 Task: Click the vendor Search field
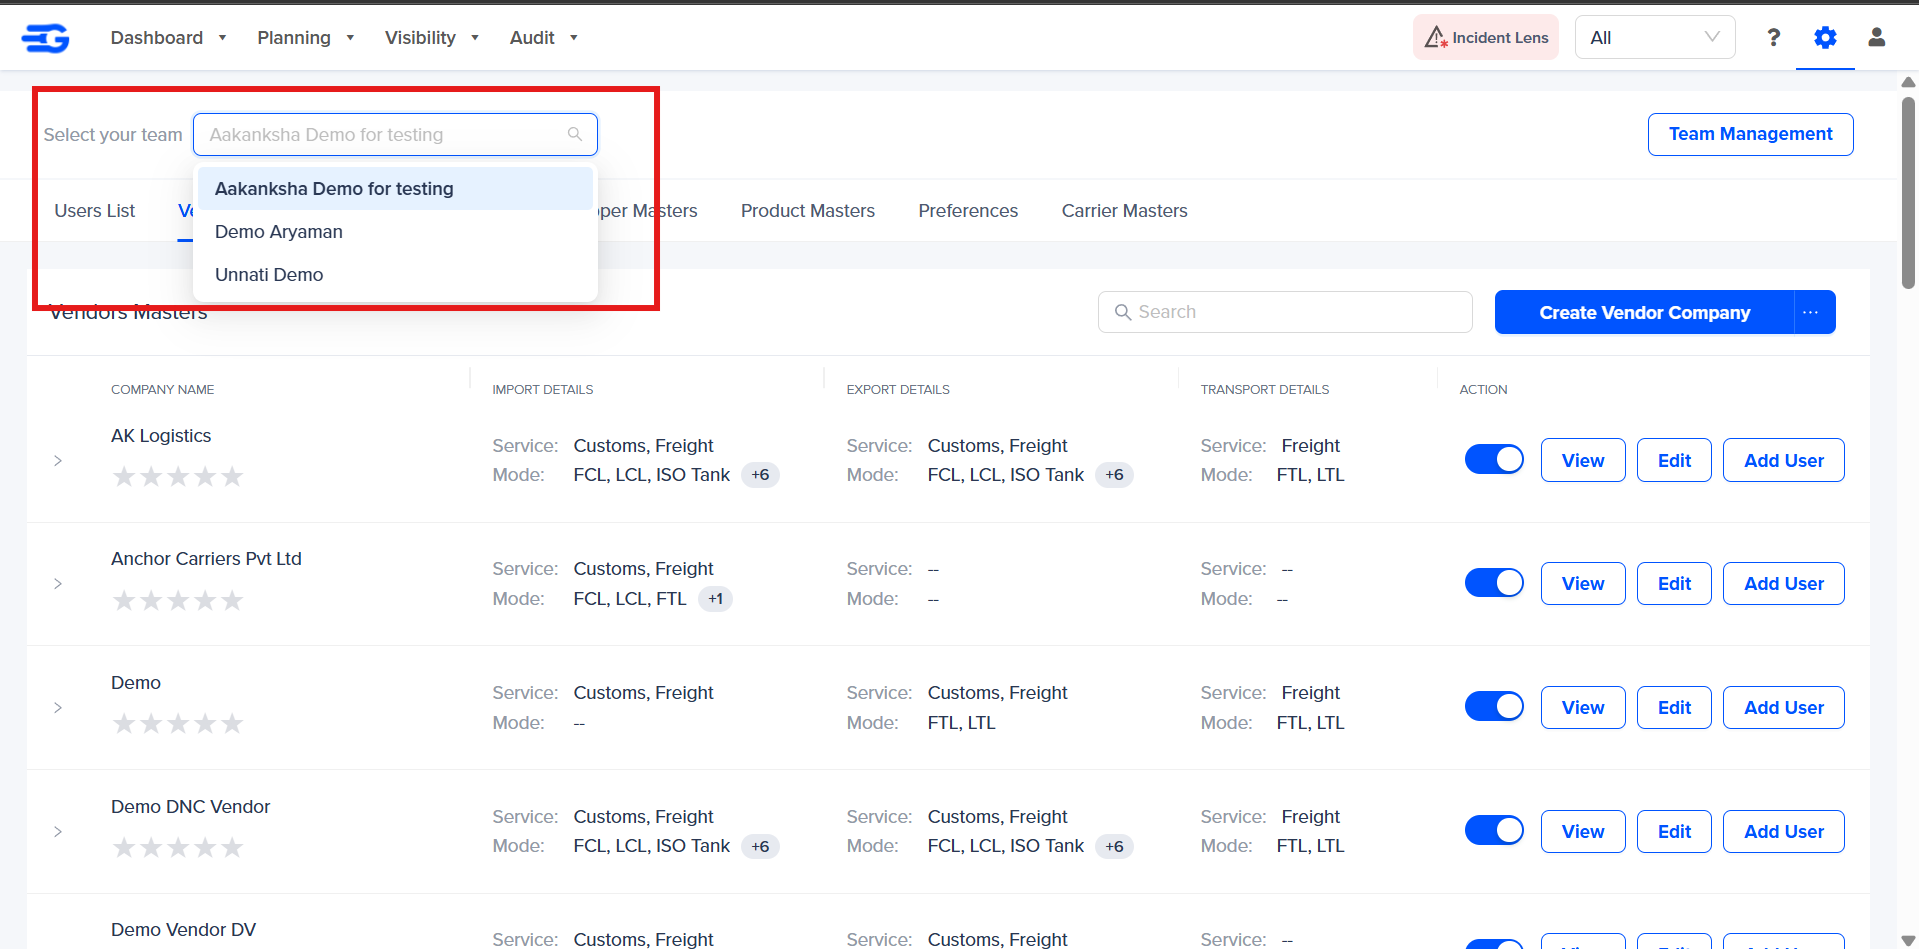1285,312
